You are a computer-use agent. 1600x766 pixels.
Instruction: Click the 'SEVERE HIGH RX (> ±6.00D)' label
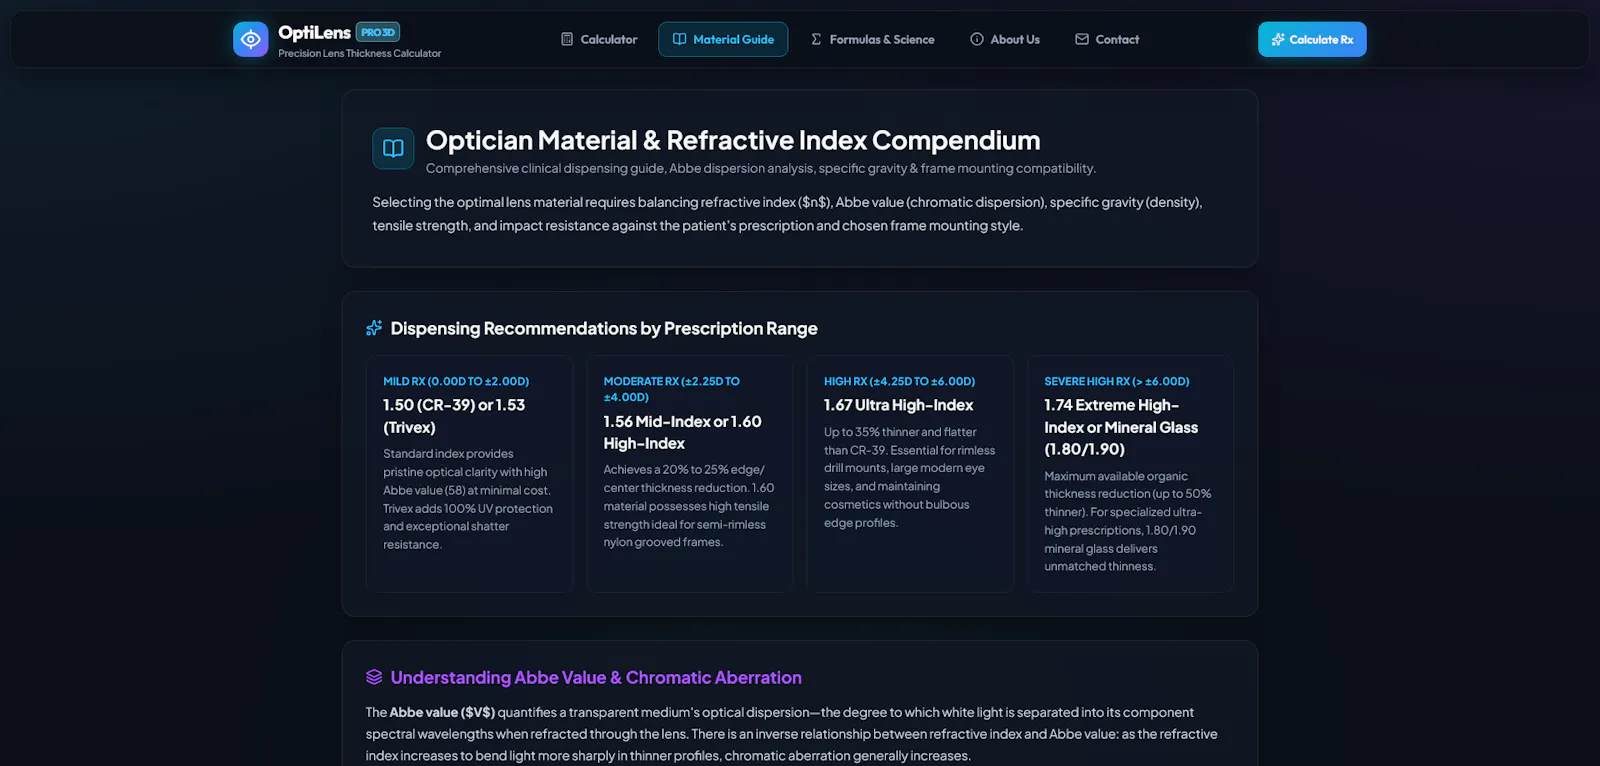[1117, 381]
